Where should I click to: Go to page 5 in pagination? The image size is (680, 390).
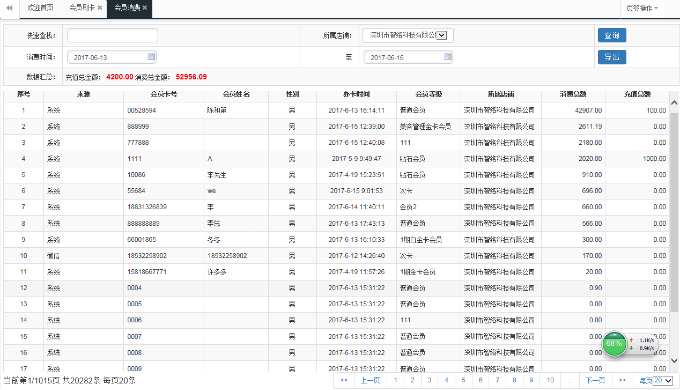click(463, 380)
